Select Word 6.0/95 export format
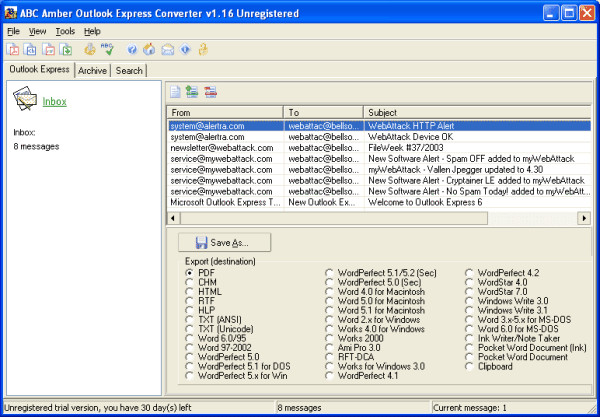This screenshot has width=600, height=417. 189,338
